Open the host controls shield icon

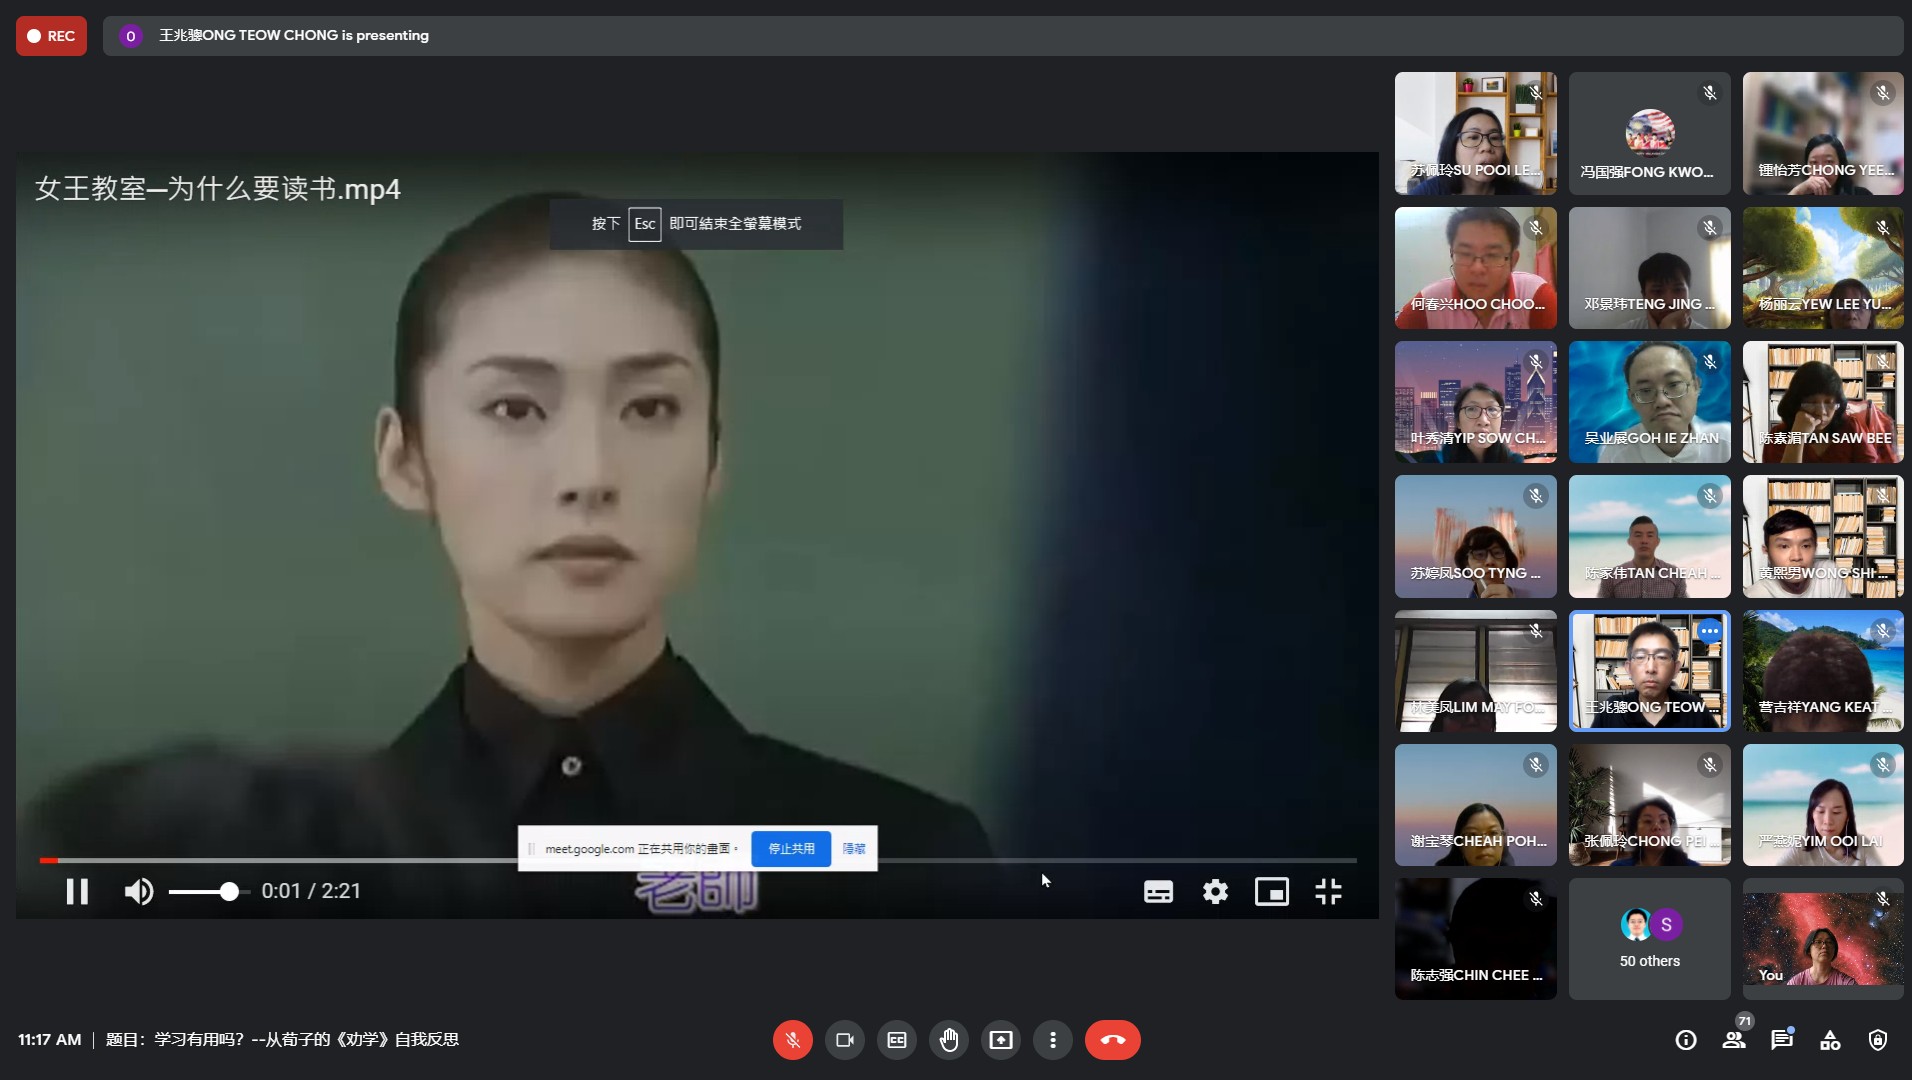pyautogui.click(x=1878, y=1040)
